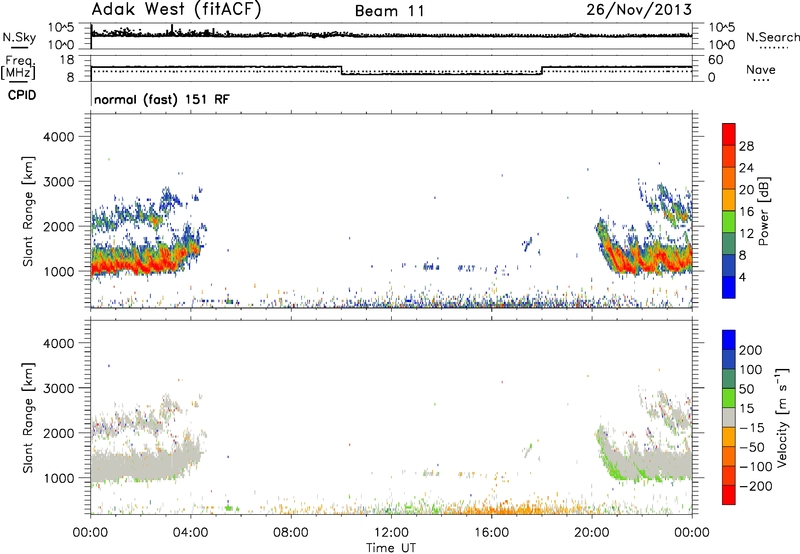Click the orange near-range velocity echoes near 16:00
This screenshot has width=800, height=554.
click(x=503, y=509)
